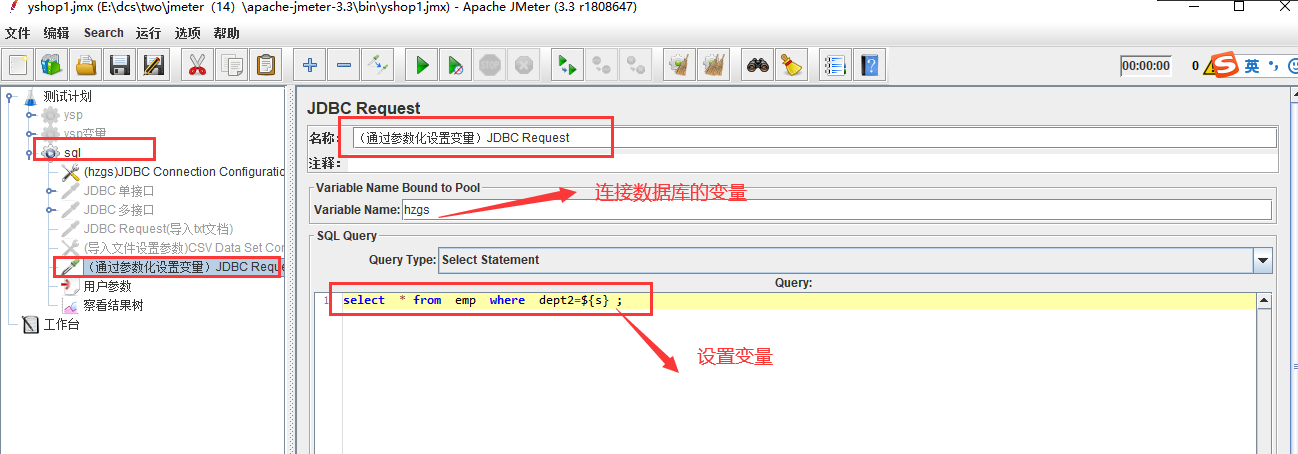
Task: Collapse the 测试计划 tree handle
Action: point(10,97)
